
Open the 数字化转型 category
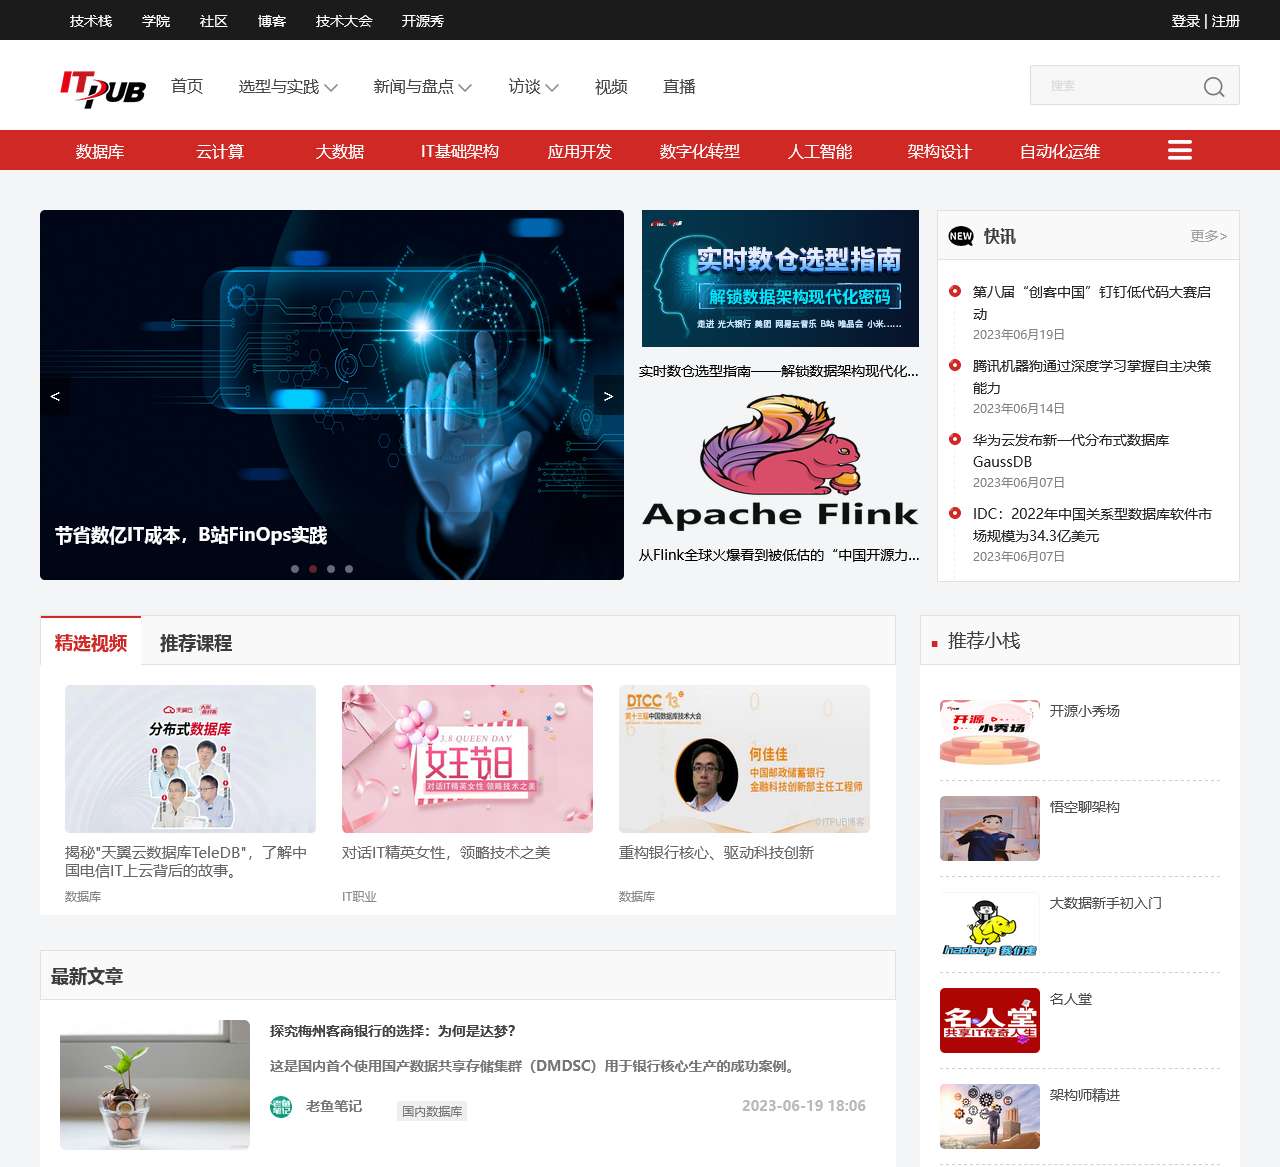pyautogui.click(x=700, y=151)
